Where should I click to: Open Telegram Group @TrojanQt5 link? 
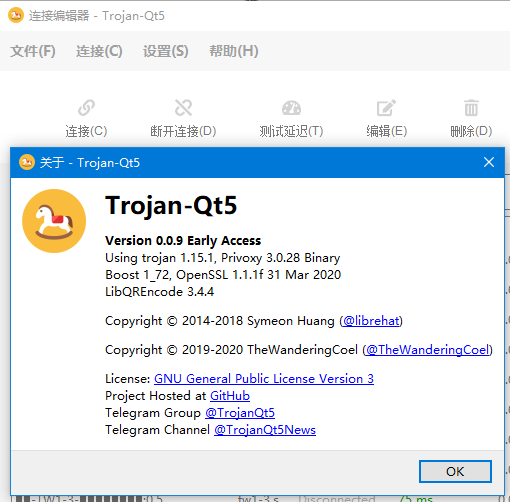pos(240,413)
